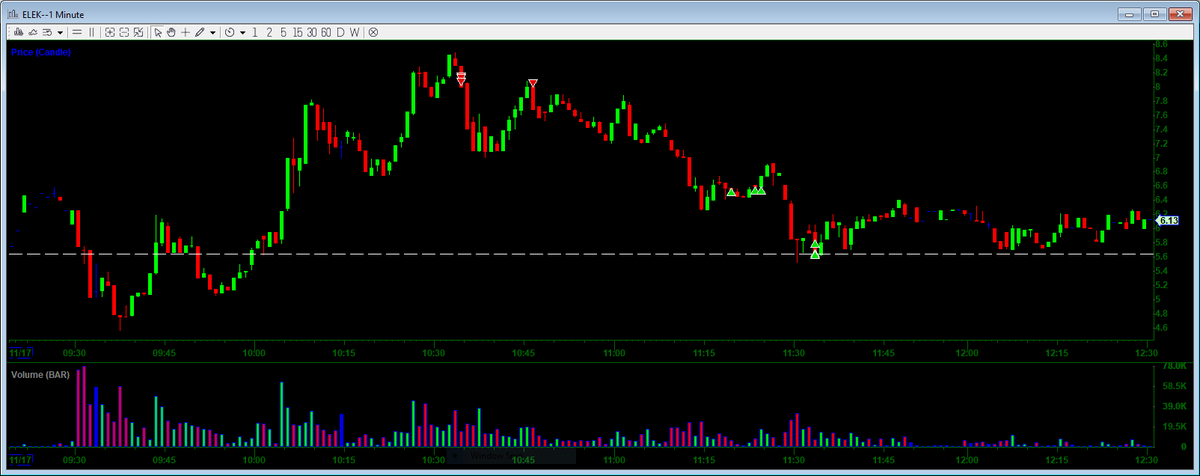Click the Price (Candle) label

40,51
